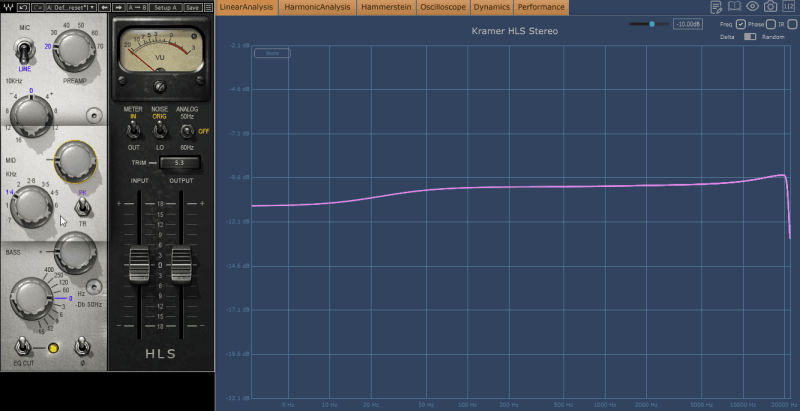
Task: Open the Oscilloscope tab
Action: tap(443, 7)
